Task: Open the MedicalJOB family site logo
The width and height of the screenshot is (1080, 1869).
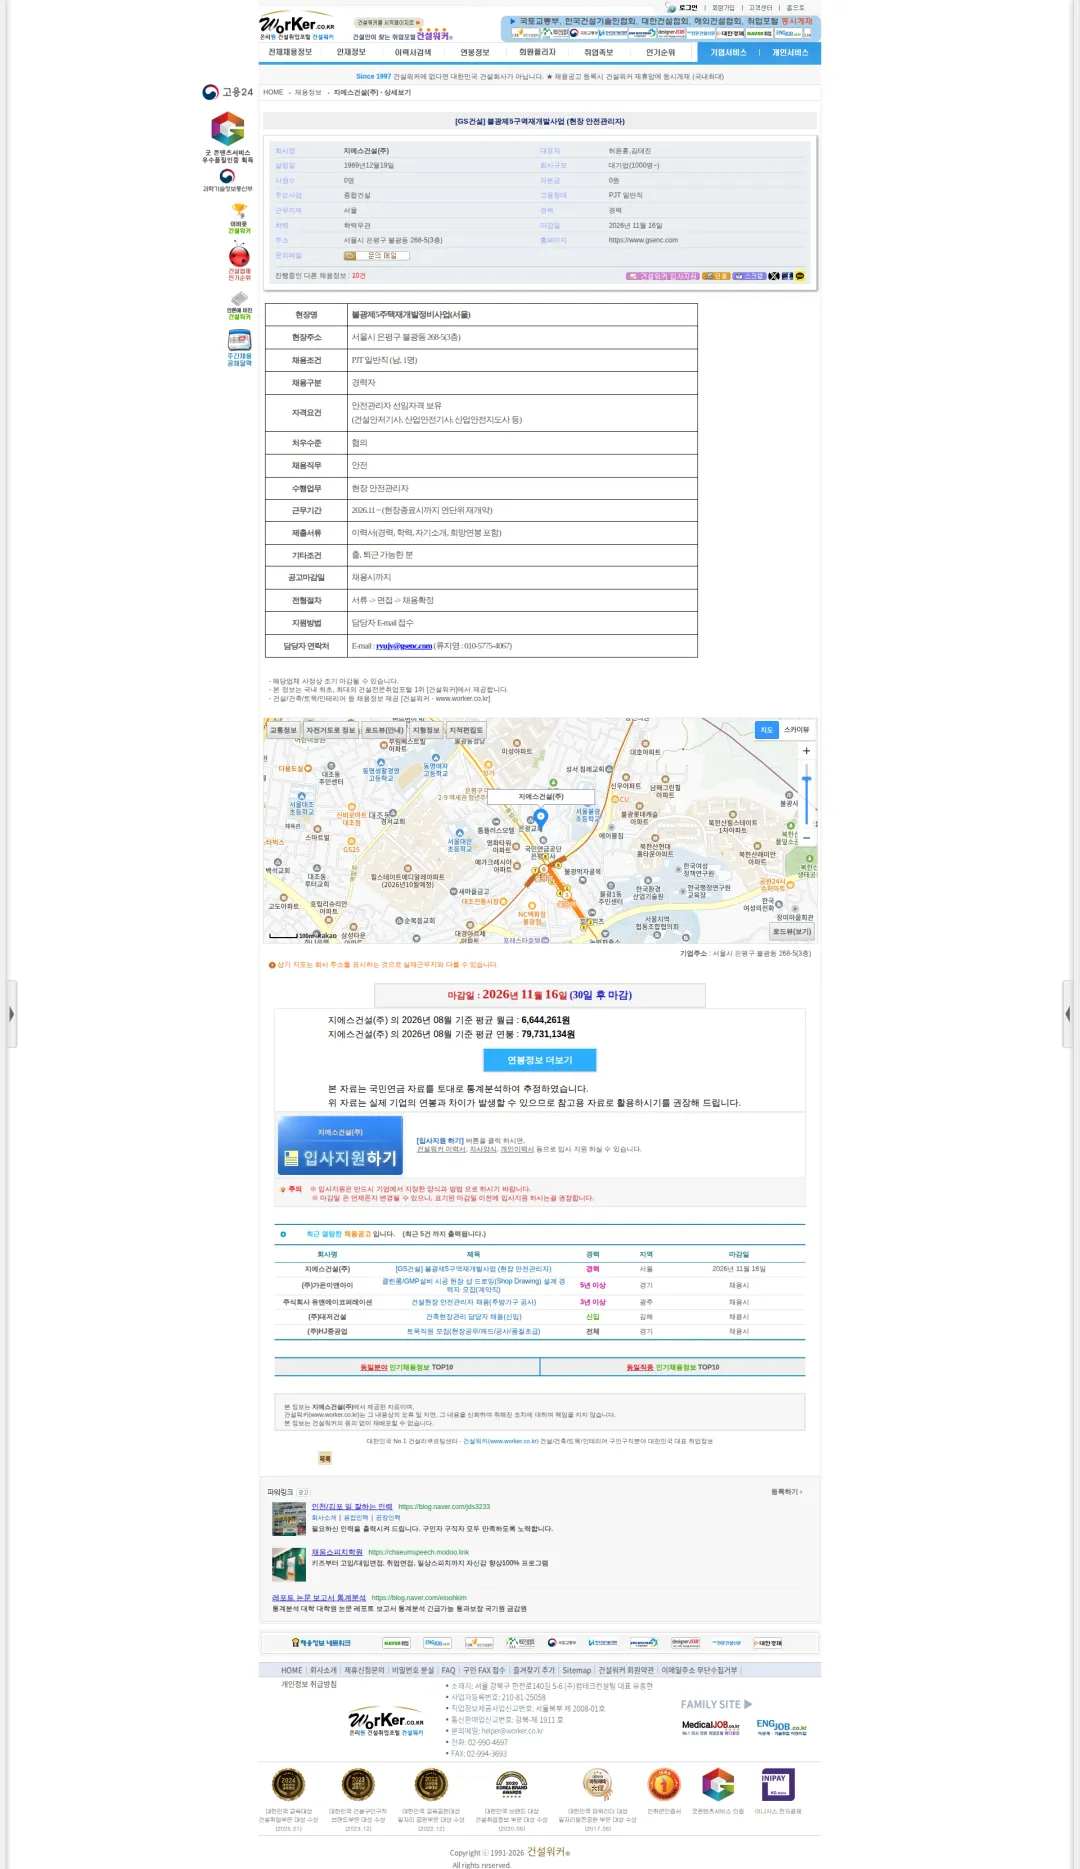Action: pyautogui.click(x=711, y=1727)
